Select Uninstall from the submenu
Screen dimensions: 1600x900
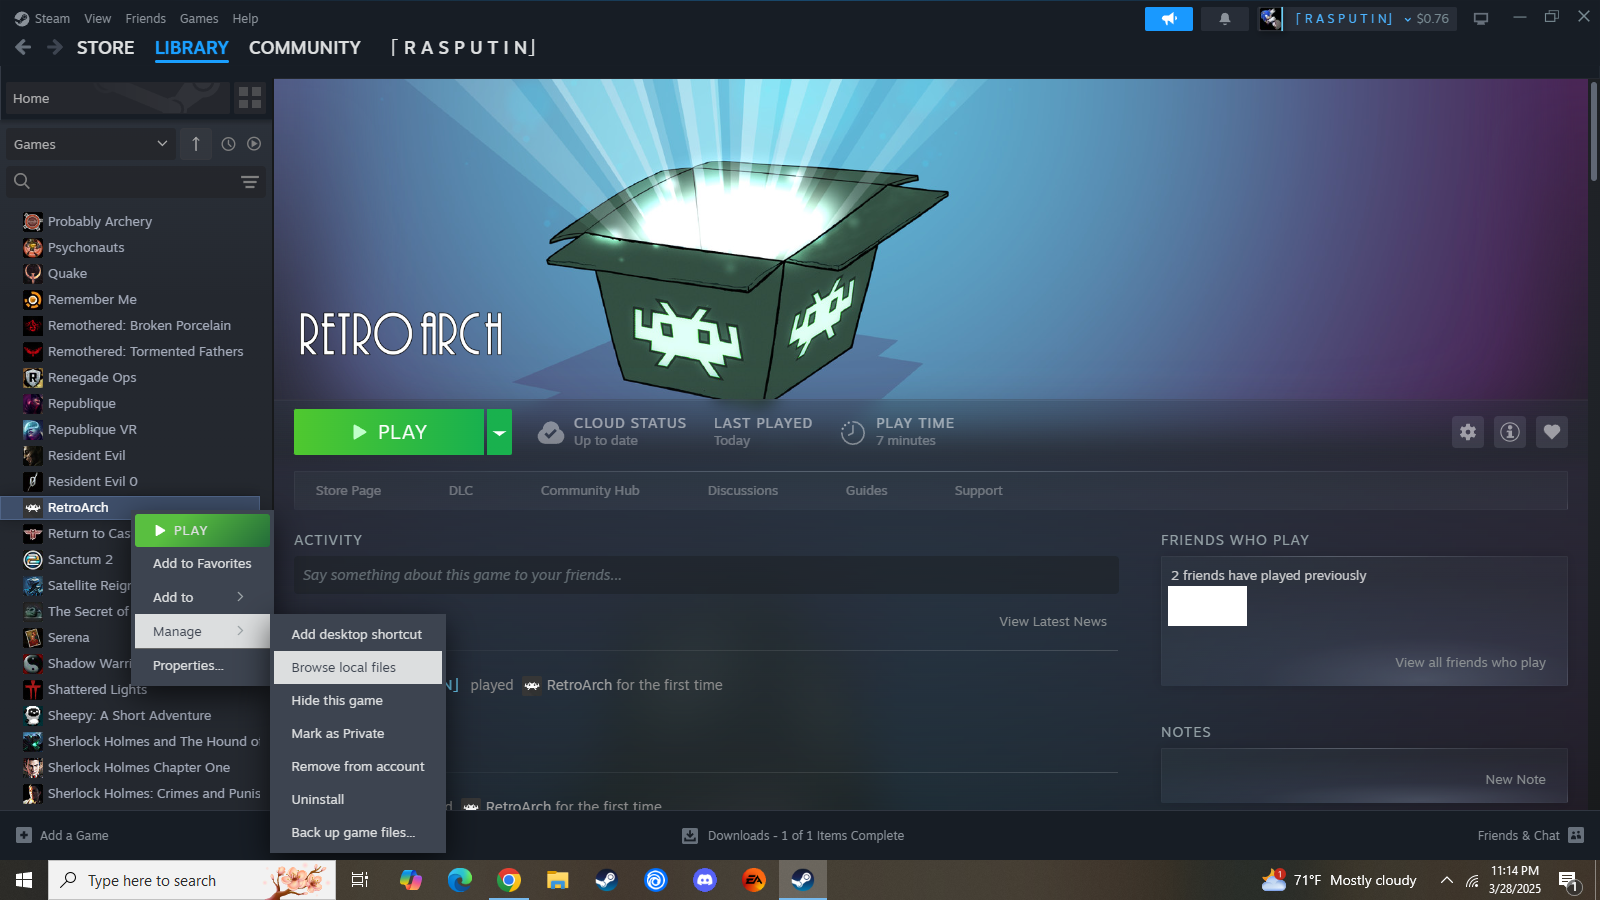(x=358, y=799)
